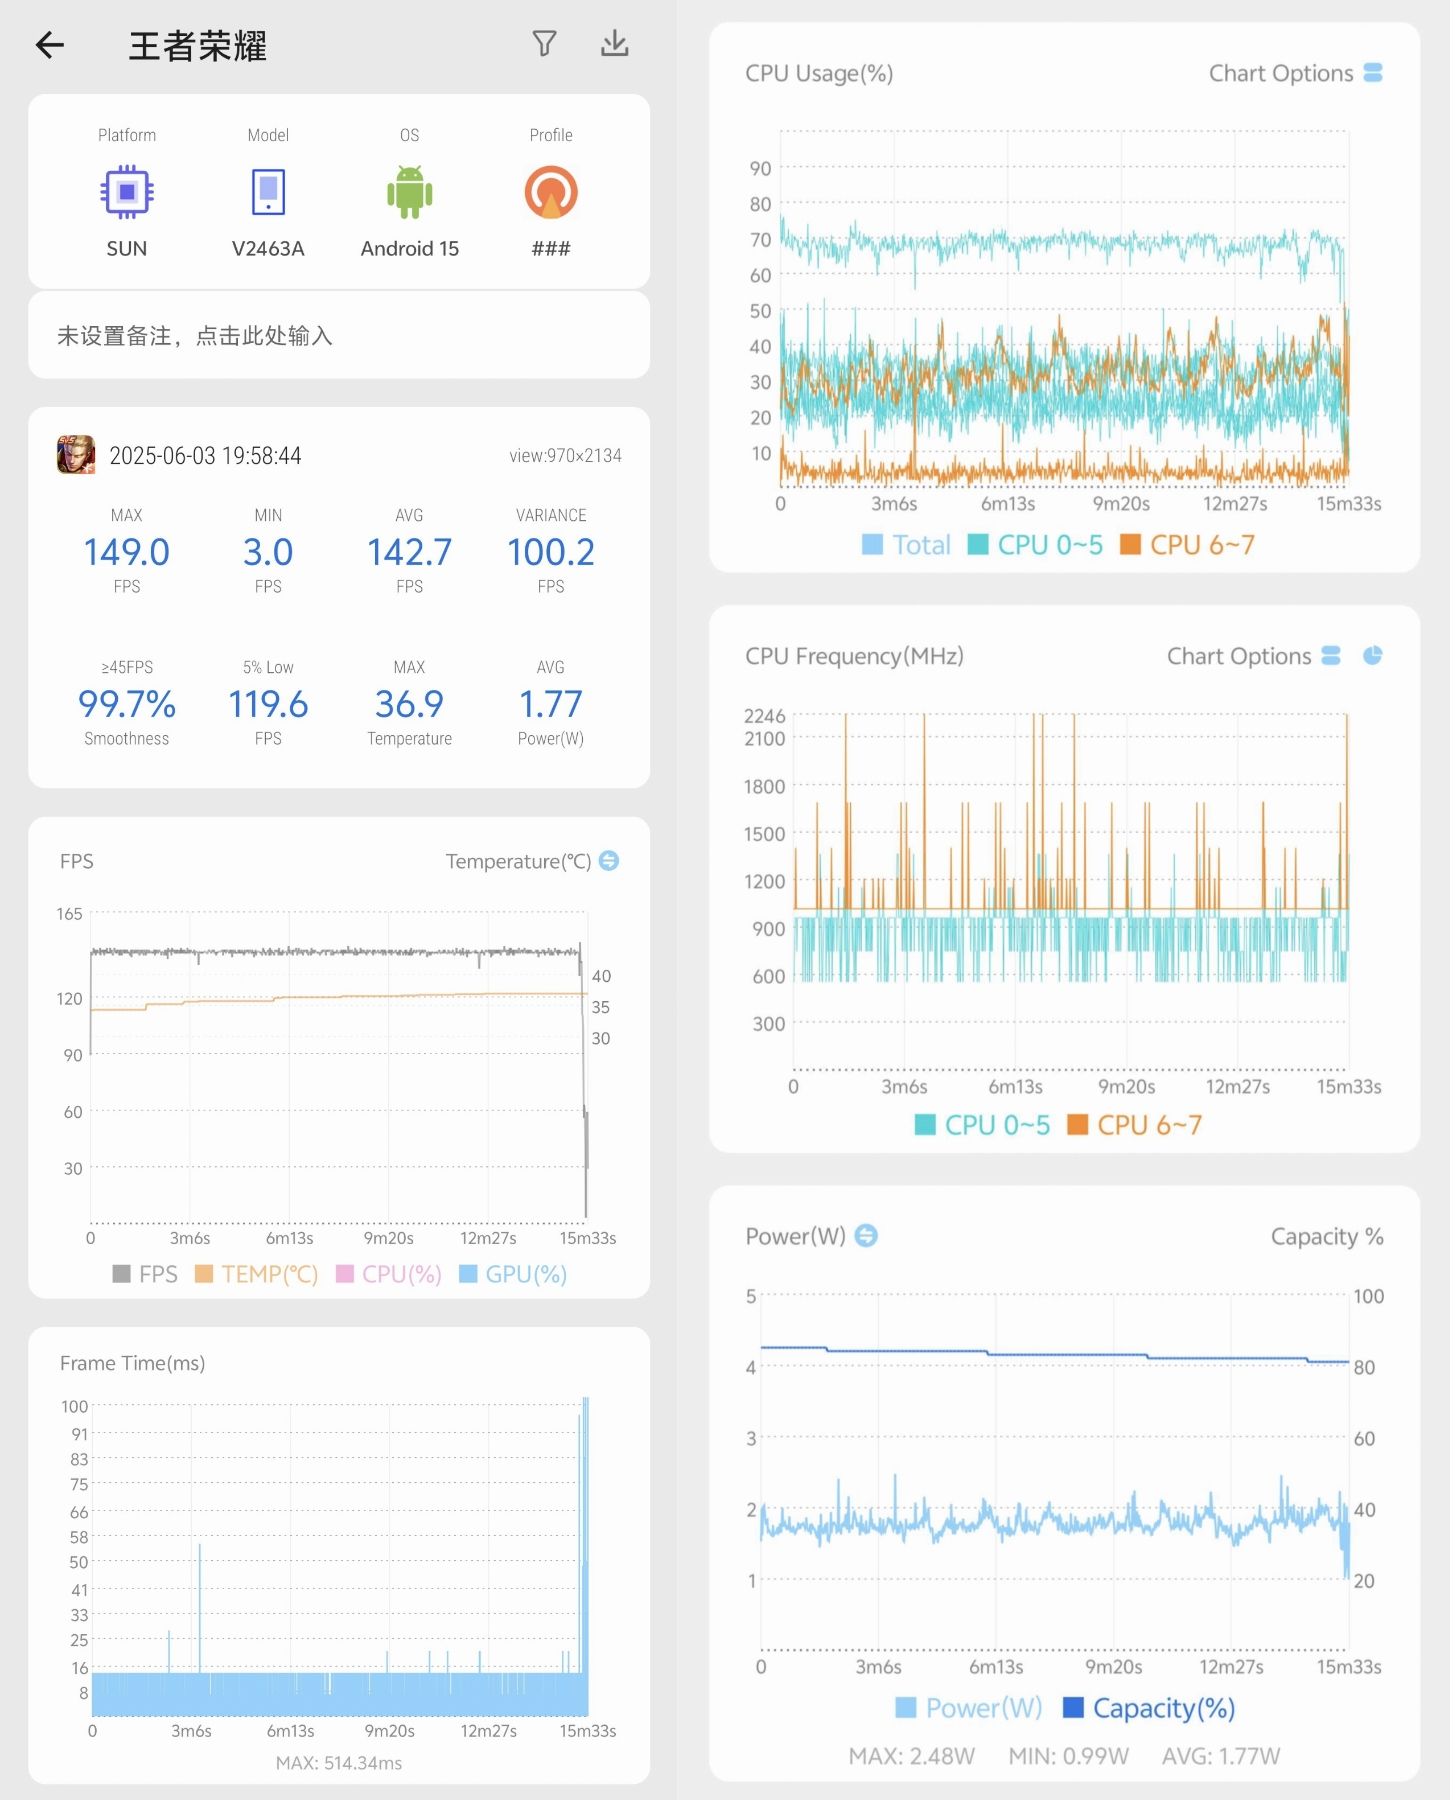Click the MAX: 2.48W power stat
The width and height of the screenshot is (1450, 1800).
click(911, 1756)
